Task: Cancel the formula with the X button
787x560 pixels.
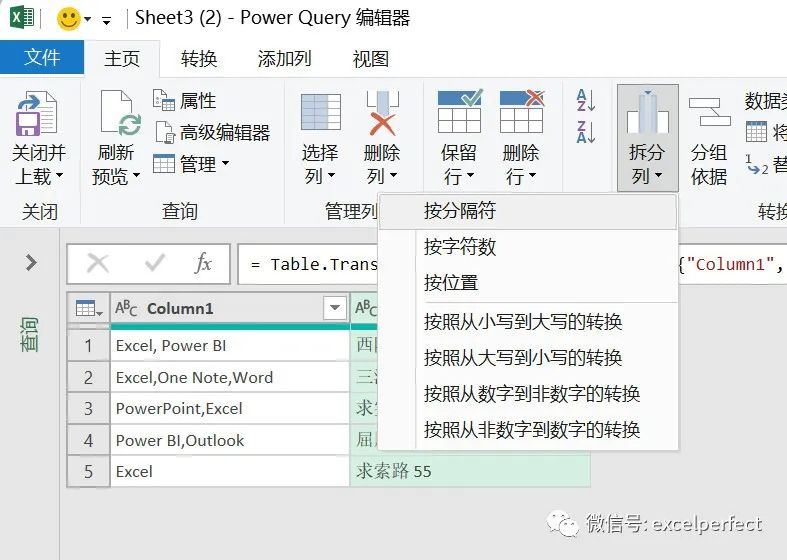Action: coord(98,263)
